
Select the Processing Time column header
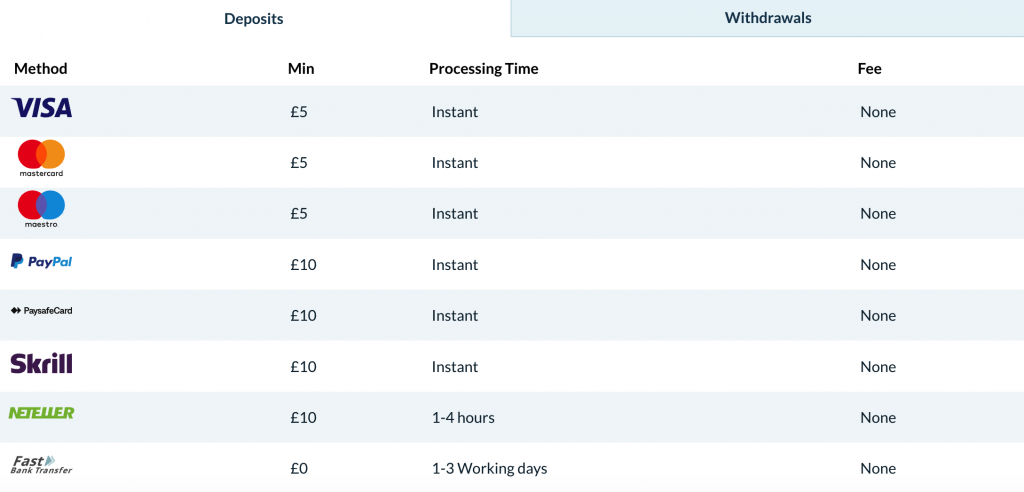(x=484, y=69)
